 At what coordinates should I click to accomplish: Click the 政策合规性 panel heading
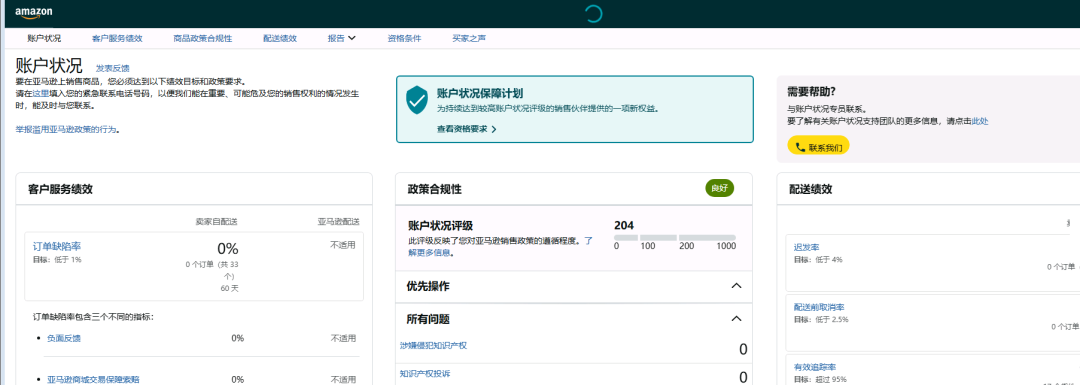(435, 189)
